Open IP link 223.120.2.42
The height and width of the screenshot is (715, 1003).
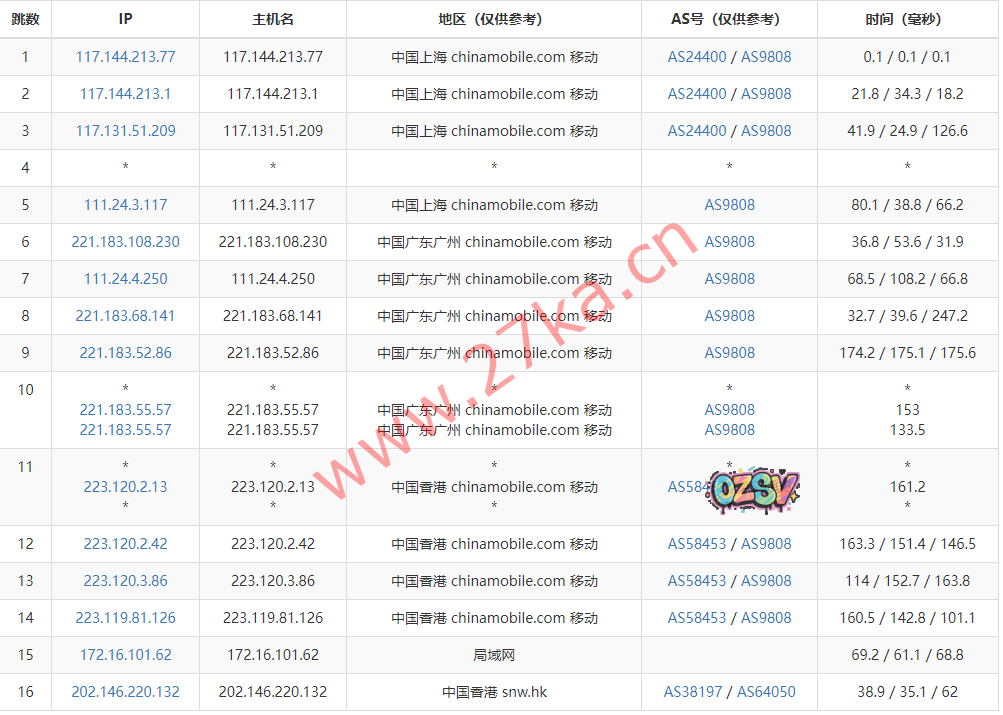125,544
